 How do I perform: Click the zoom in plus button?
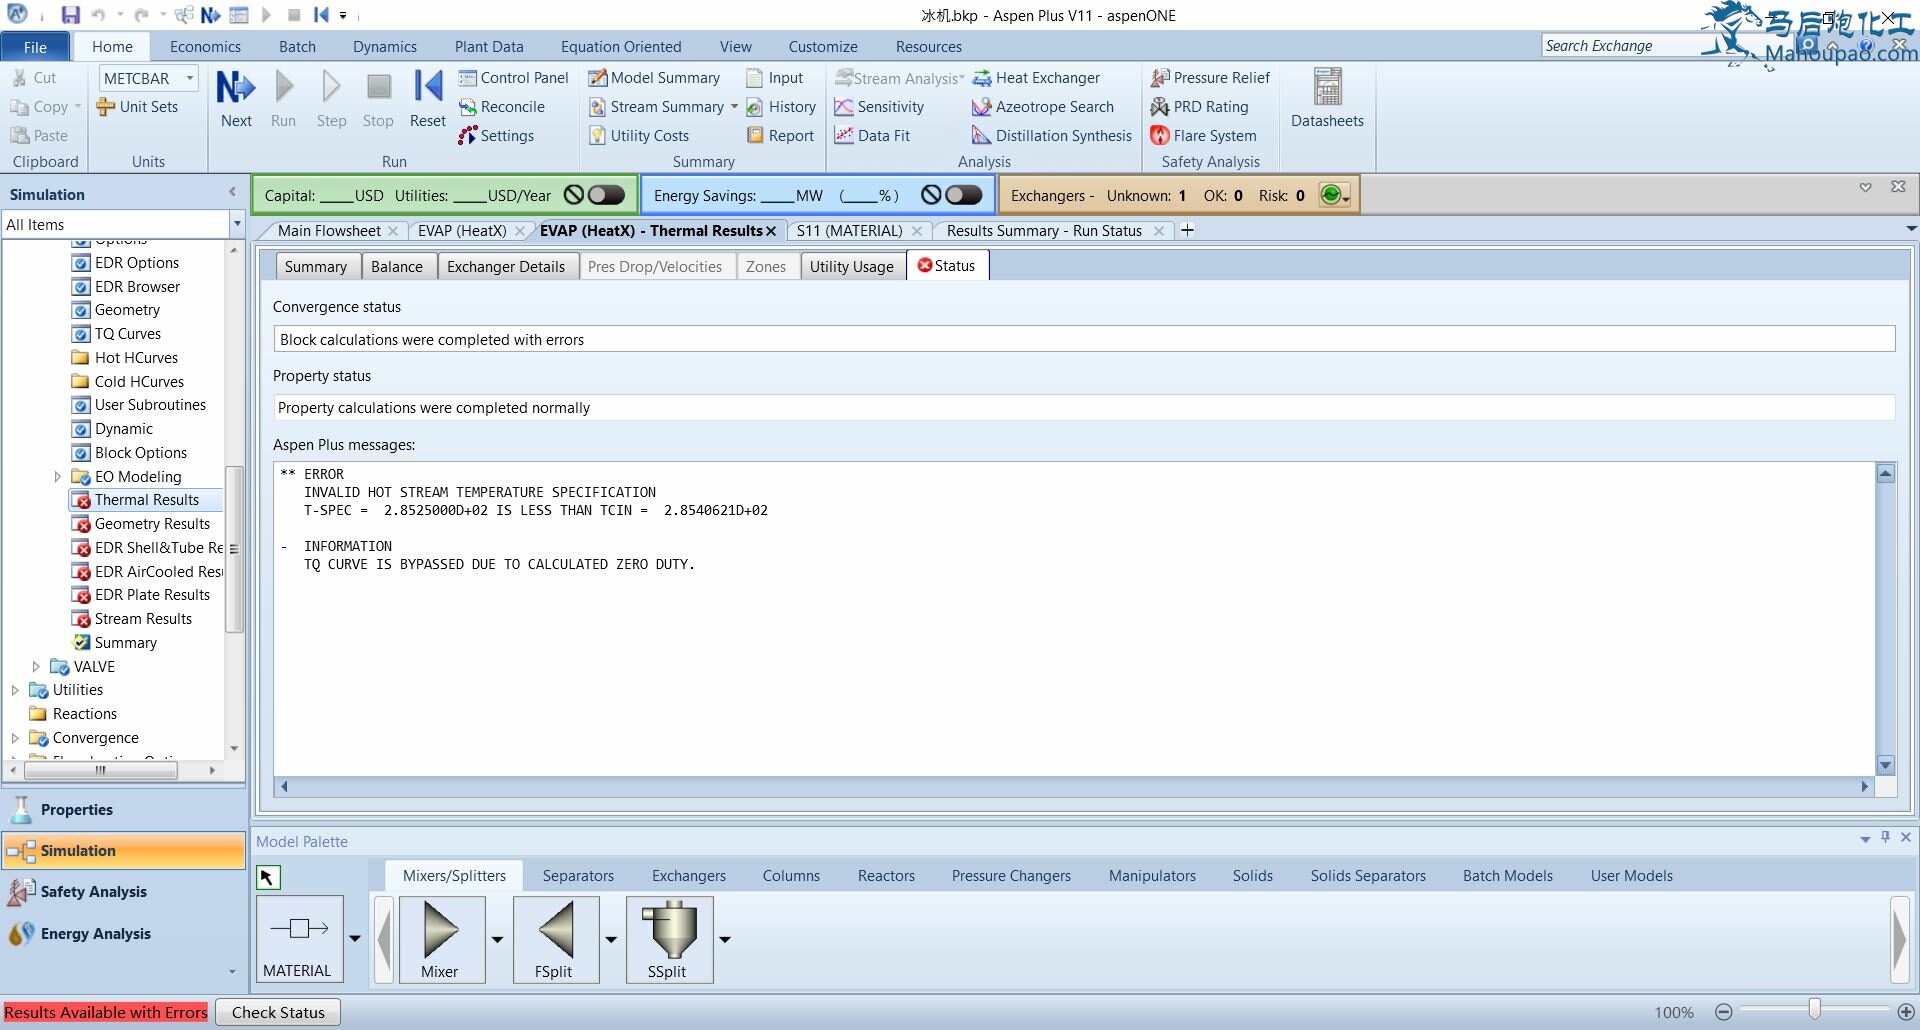pos(1906,1012)
